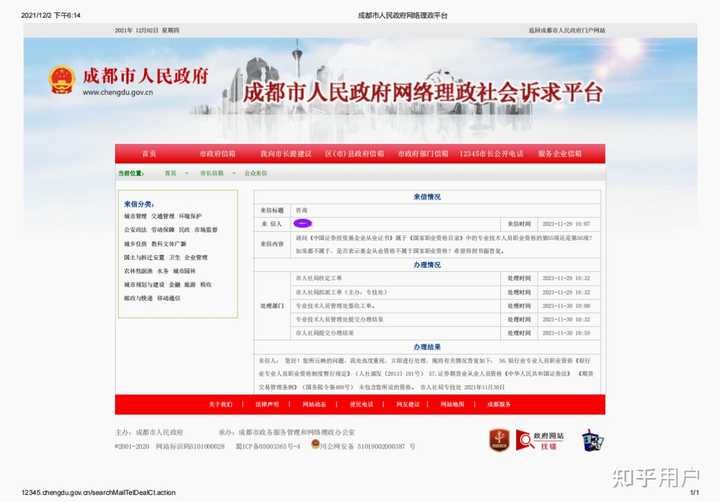Select 金融 letter category

(174, 285)
